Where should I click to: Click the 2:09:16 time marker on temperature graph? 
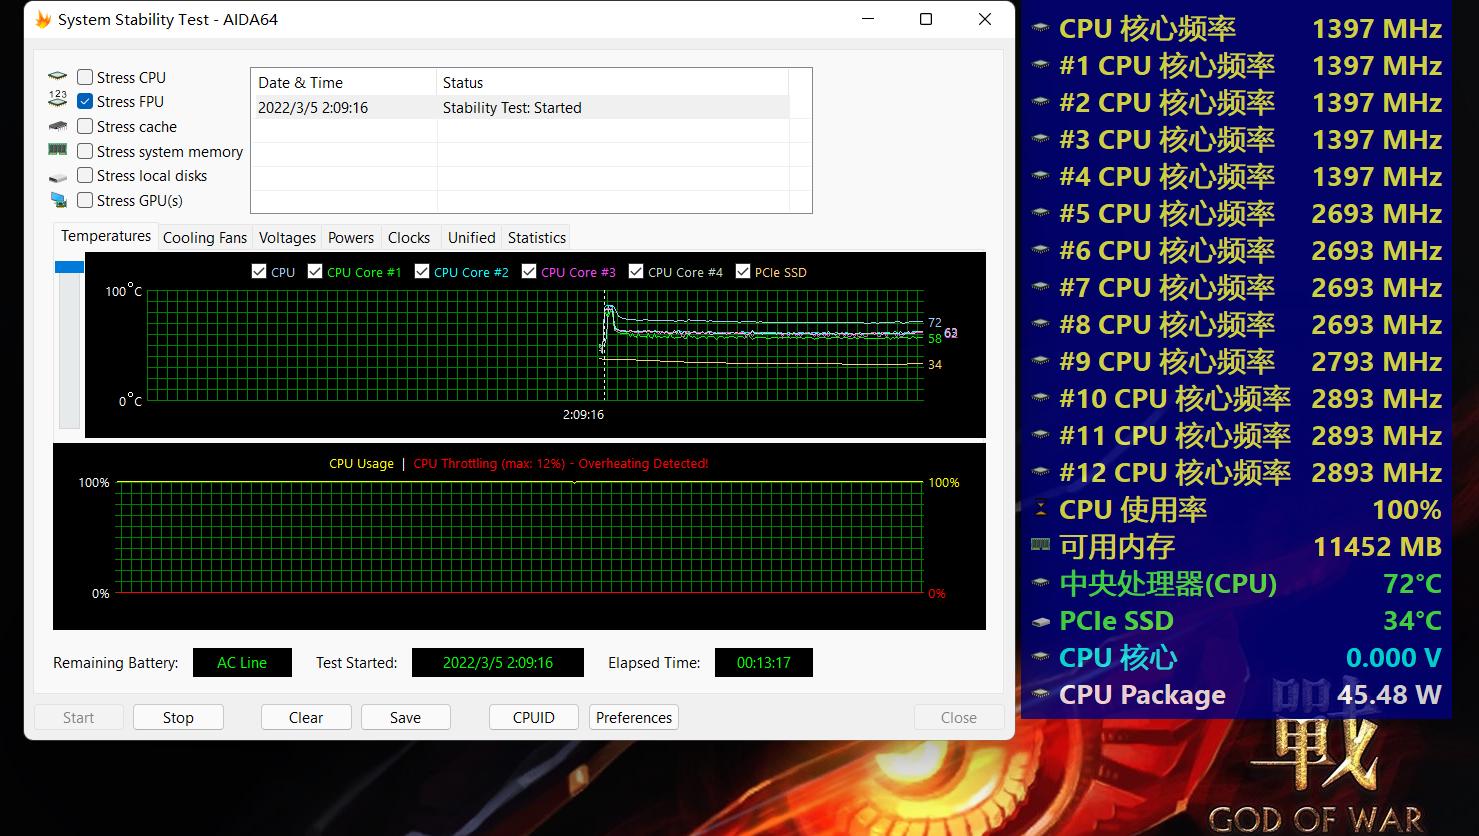[x=583, y=414]
